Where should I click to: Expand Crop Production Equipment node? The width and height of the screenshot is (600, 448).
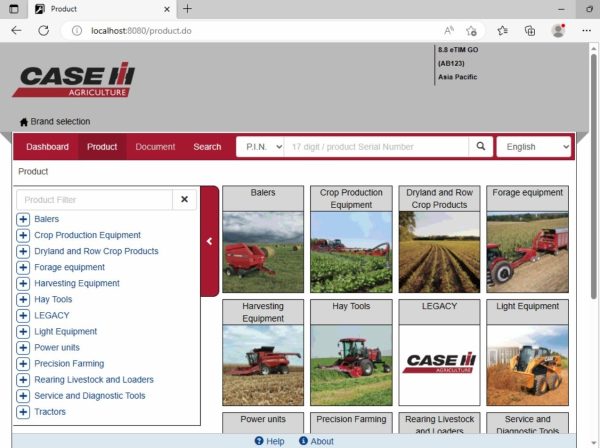tap(23, 235)
